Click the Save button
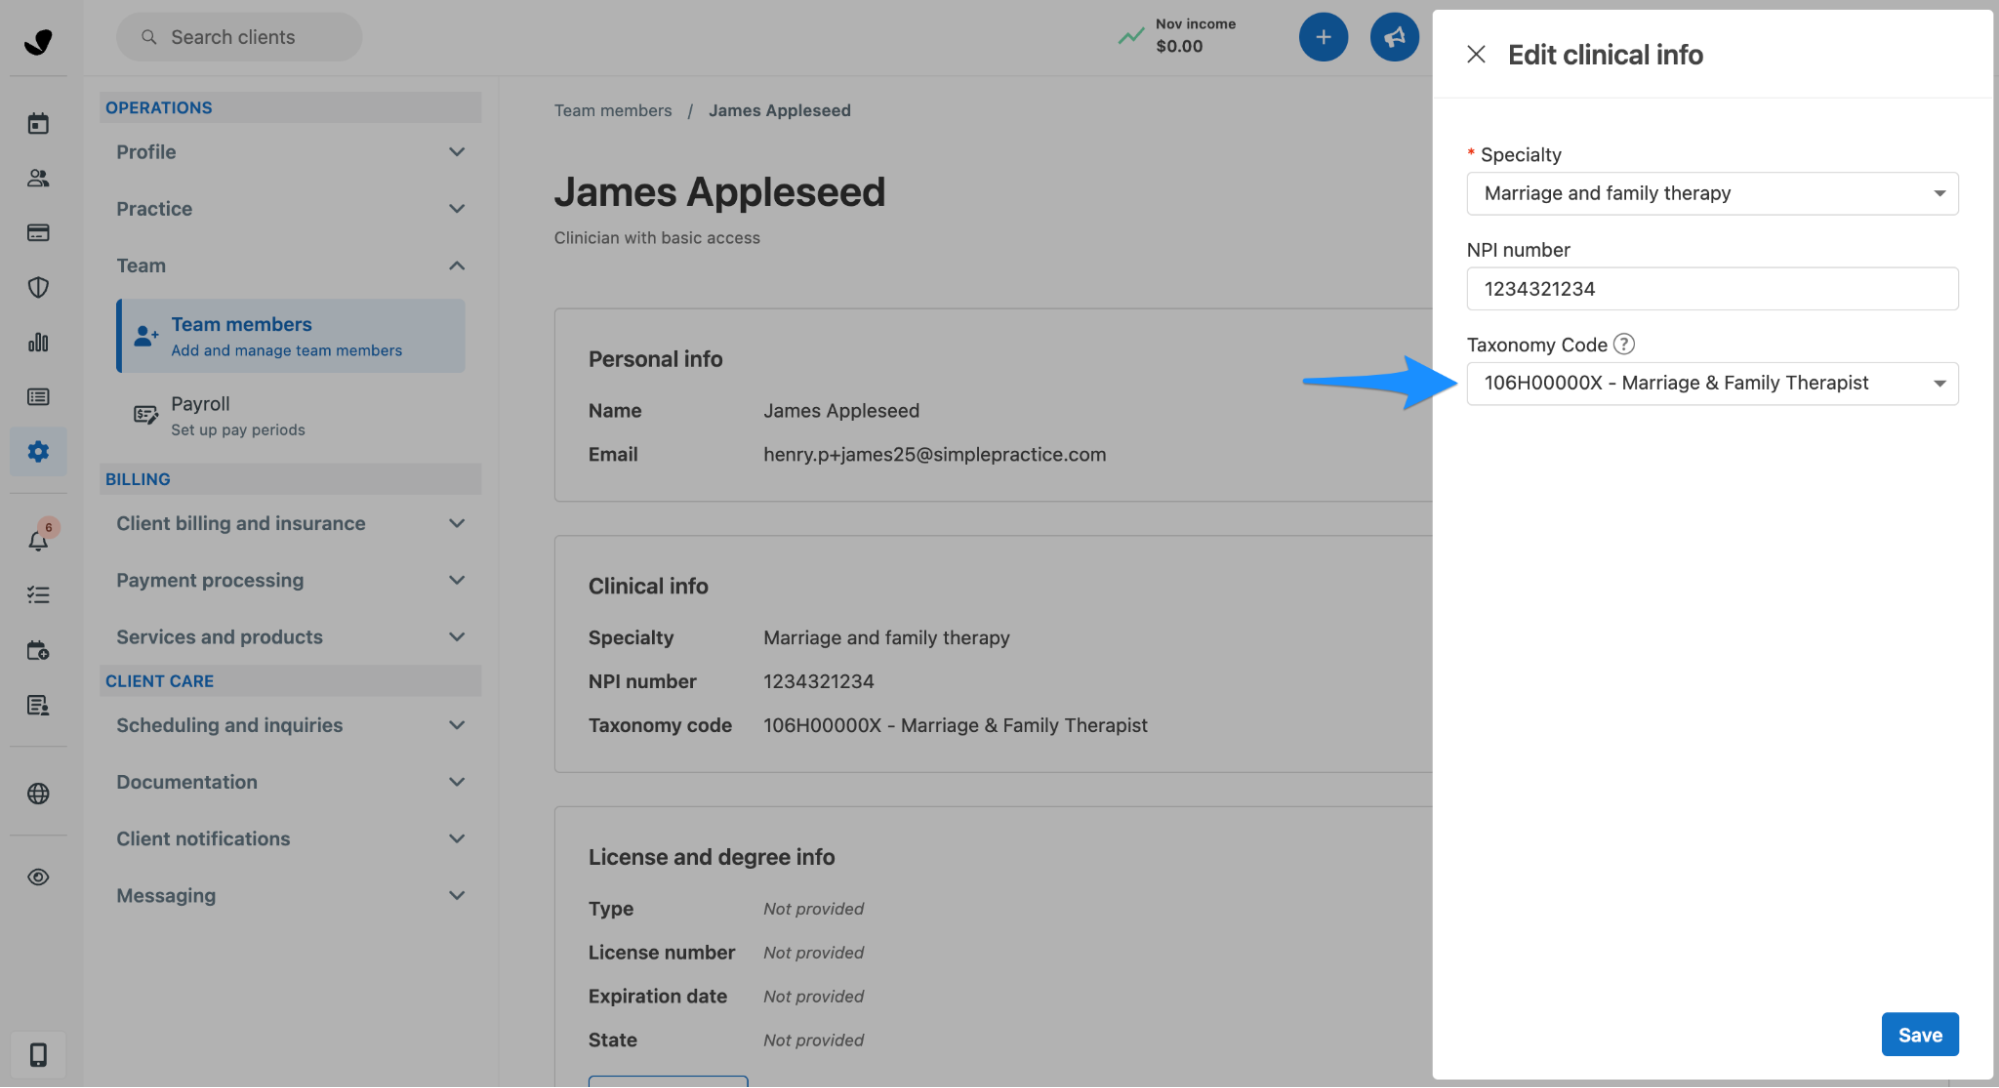The image size is (1999, 1088). [x=1919, y=1035]
